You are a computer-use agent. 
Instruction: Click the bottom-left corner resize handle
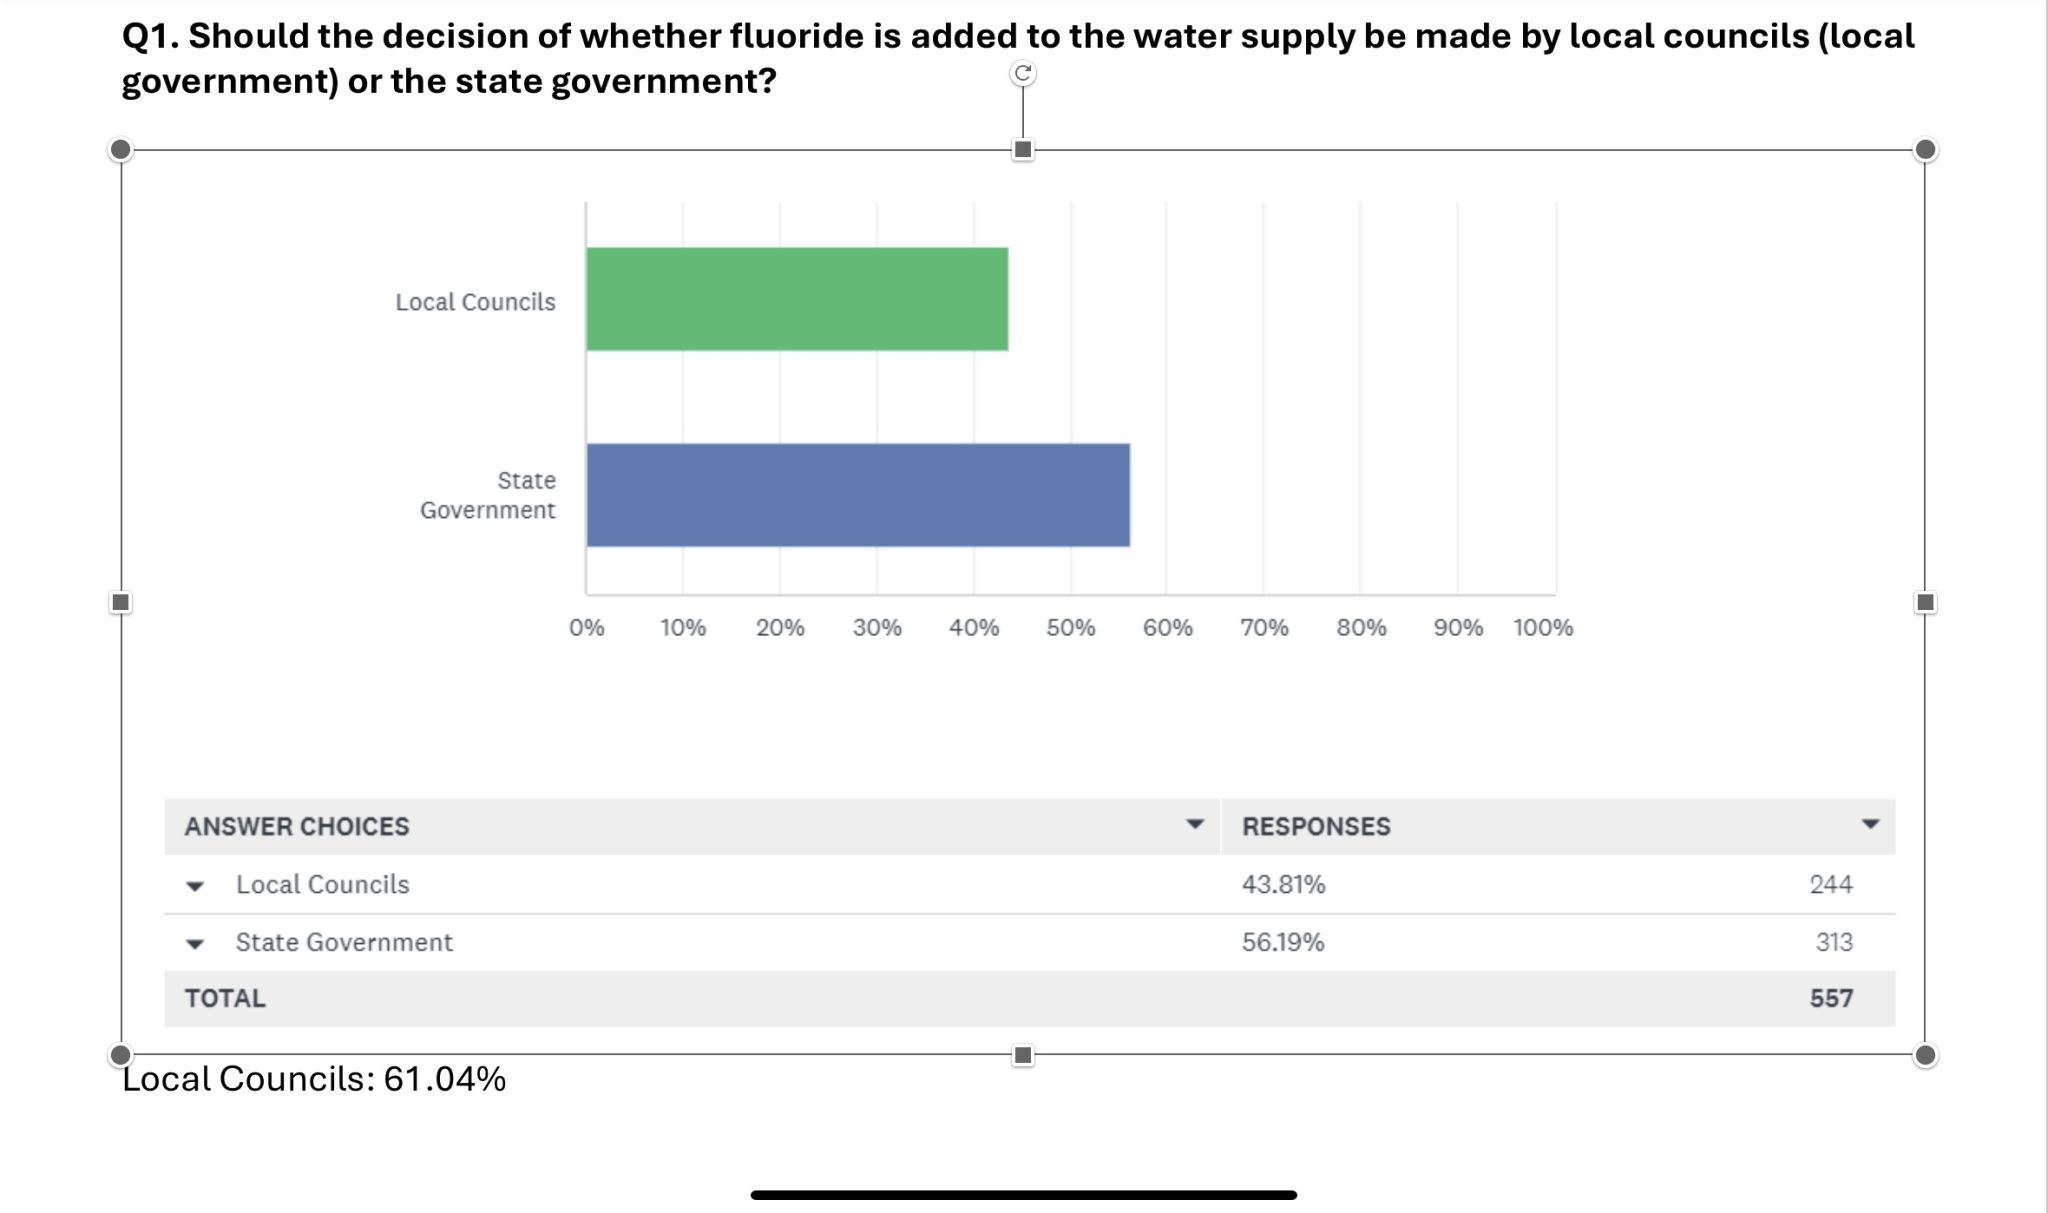coord(120,1055)
